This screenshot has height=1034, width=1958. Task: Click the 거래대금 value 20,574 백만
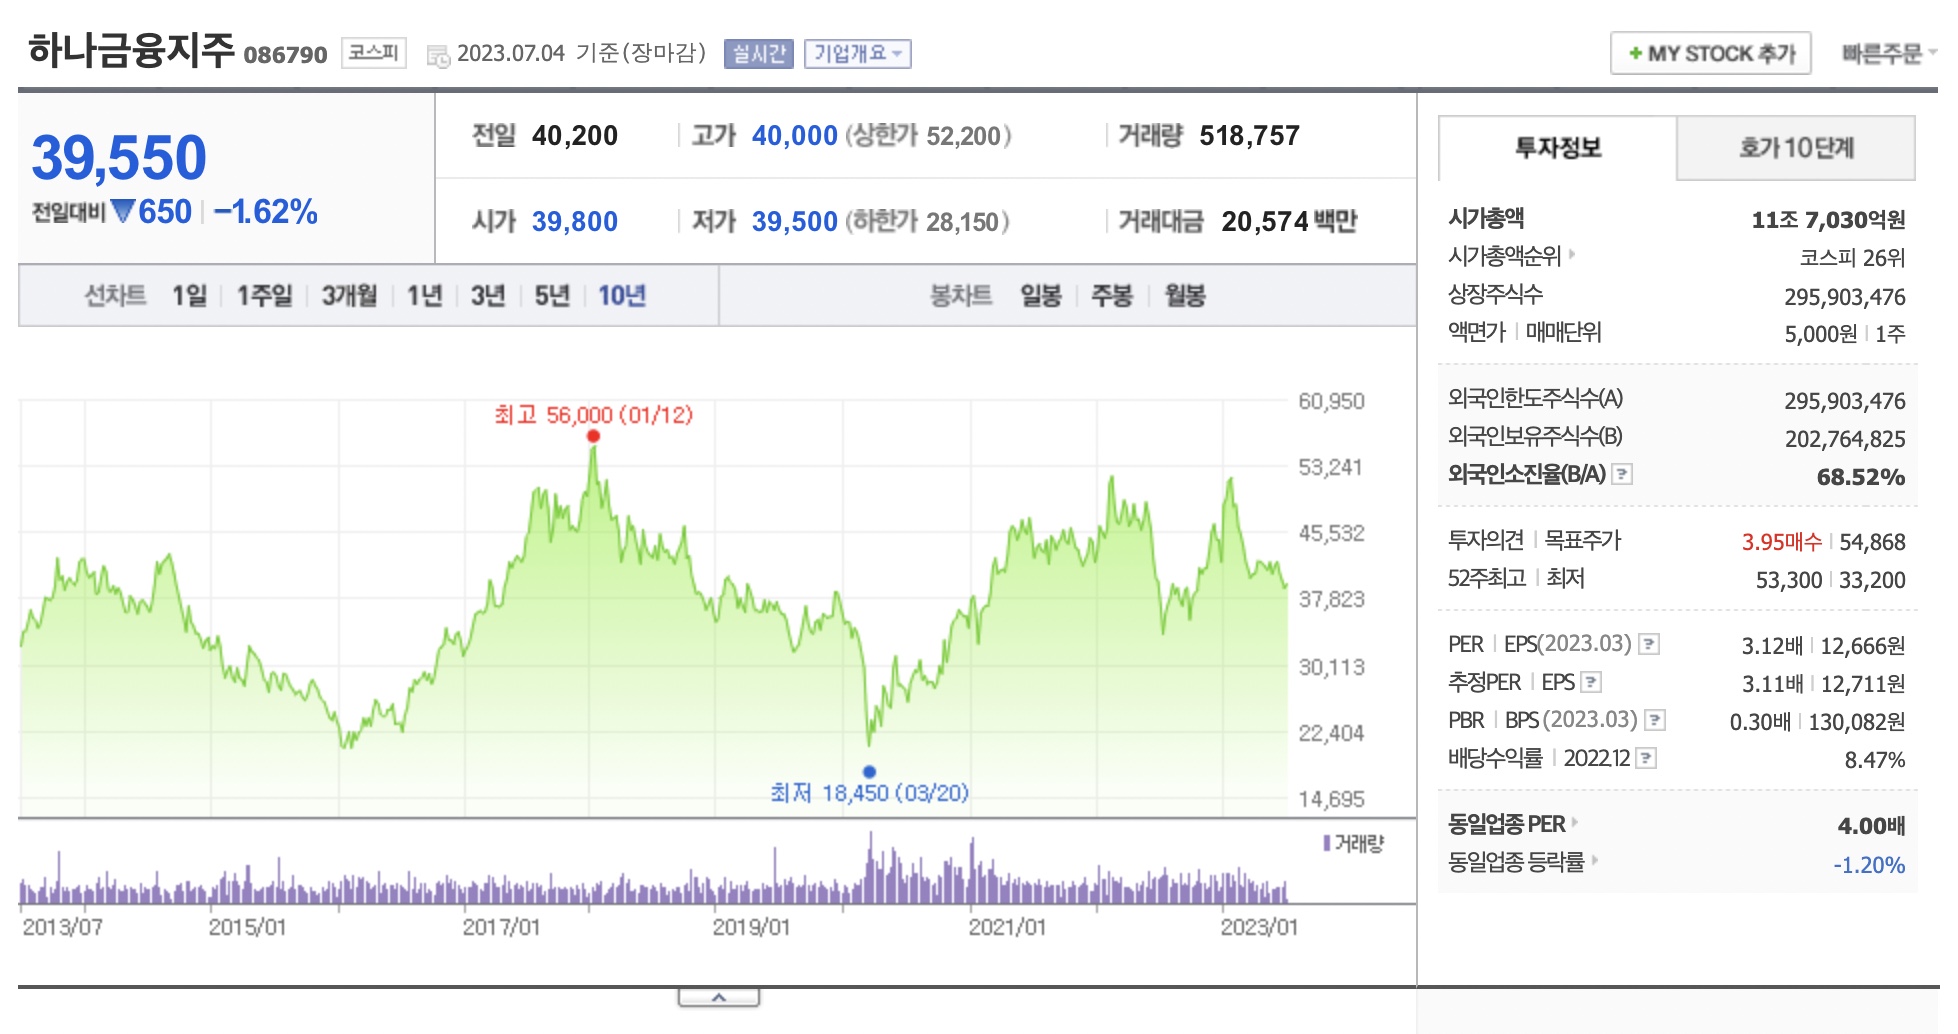tap(1289, 221)
